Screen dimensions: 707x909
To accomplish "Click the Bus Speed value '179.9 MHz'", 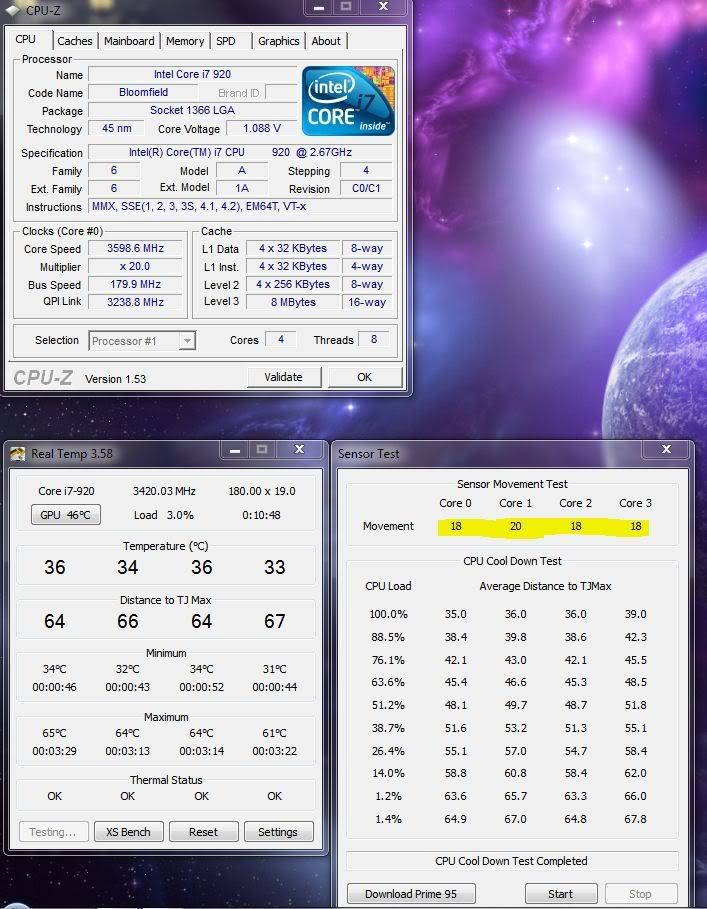I will (136, 284).
